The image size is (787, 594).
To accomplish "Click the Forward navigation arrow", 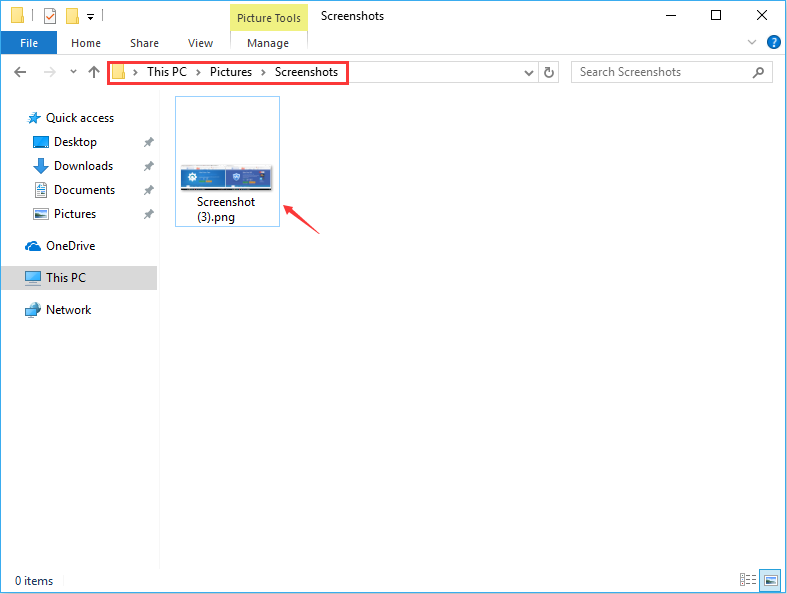I will point(50,72).
